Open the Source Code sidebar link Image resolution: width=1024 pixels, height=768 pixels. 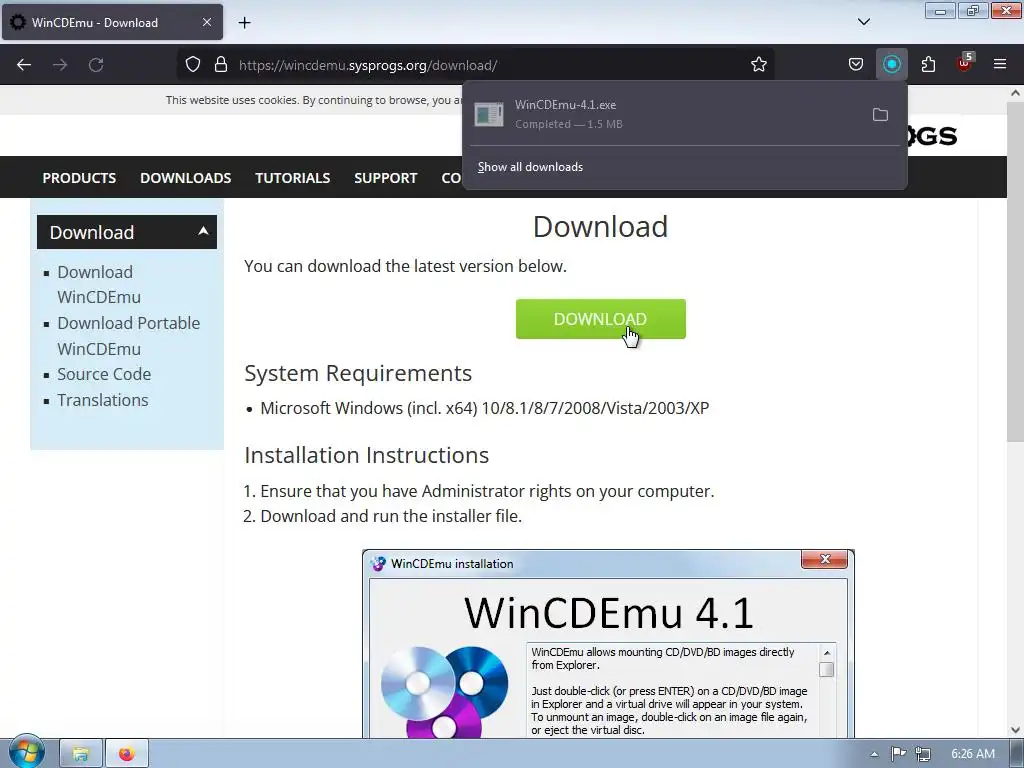104,374
